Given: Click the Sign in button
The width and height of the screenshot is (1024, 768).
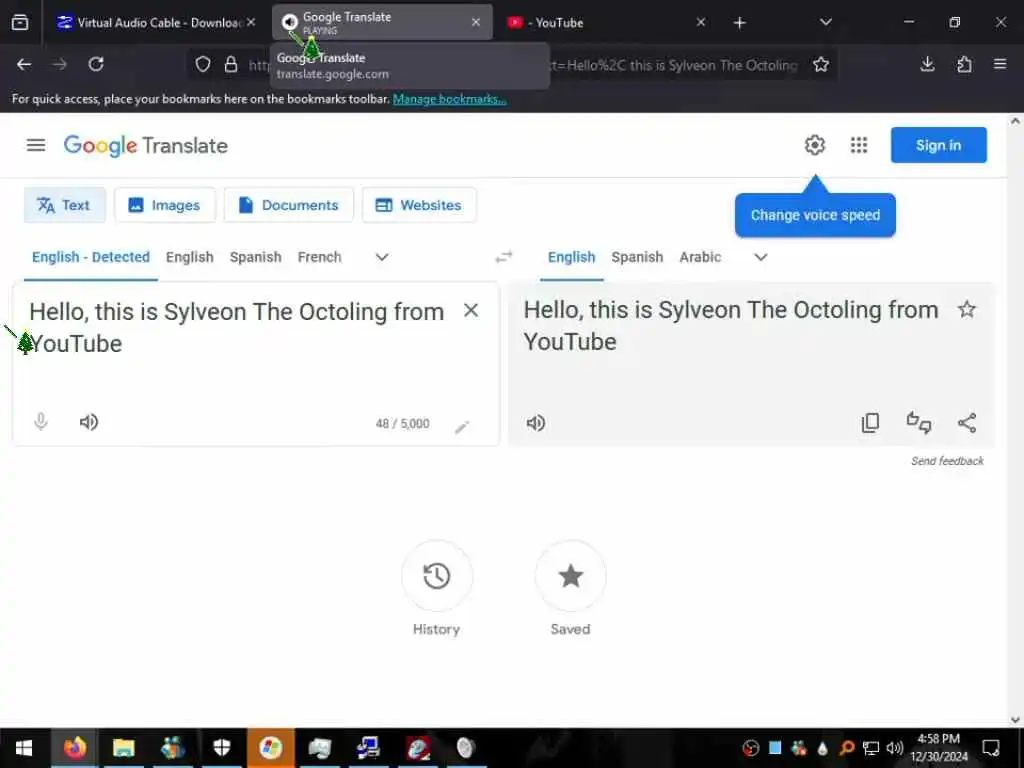Looking at the screenshot, I should 938,145.
